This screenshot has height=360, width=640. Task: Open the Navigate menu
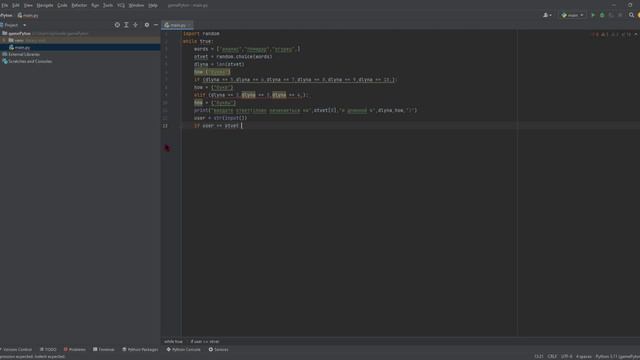[45, 5]
